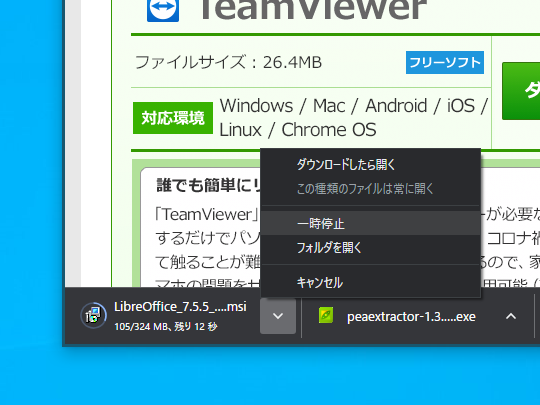Click the 105/324 MB download status text
This screenshot has height=405, width=540.
tap(166, 326)
